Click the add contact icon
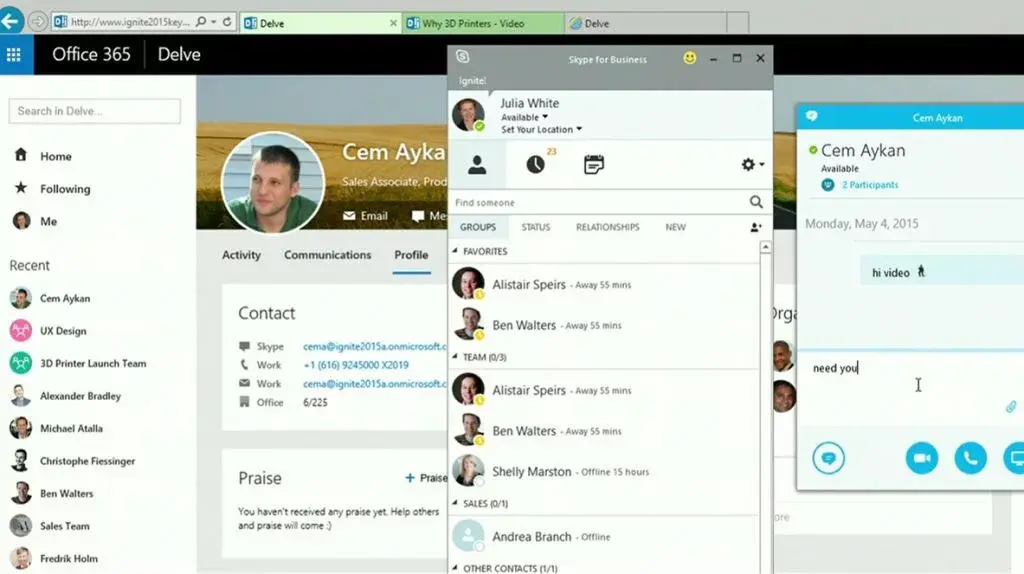This screenshot has height=574, width=1024. point(756,227)
